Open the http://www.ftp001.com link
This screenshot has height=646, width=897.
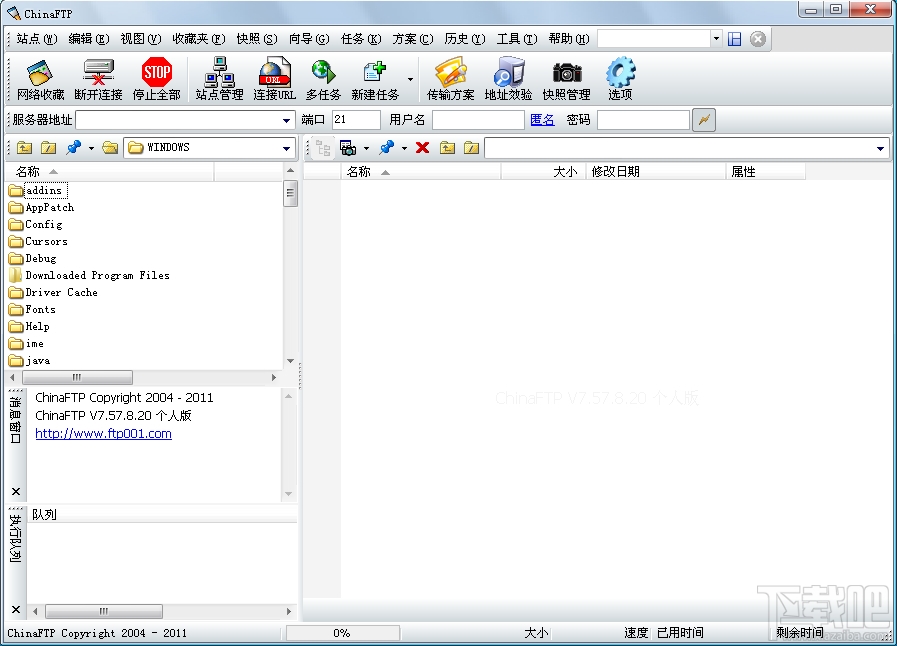(x=104, y=434)
